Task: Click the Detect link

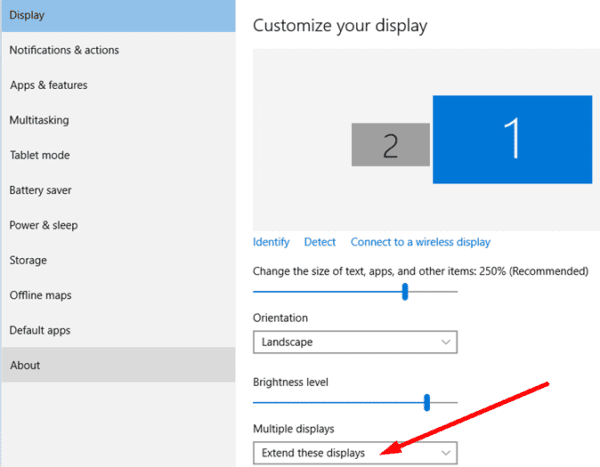Action: click(x=320, y=242)
